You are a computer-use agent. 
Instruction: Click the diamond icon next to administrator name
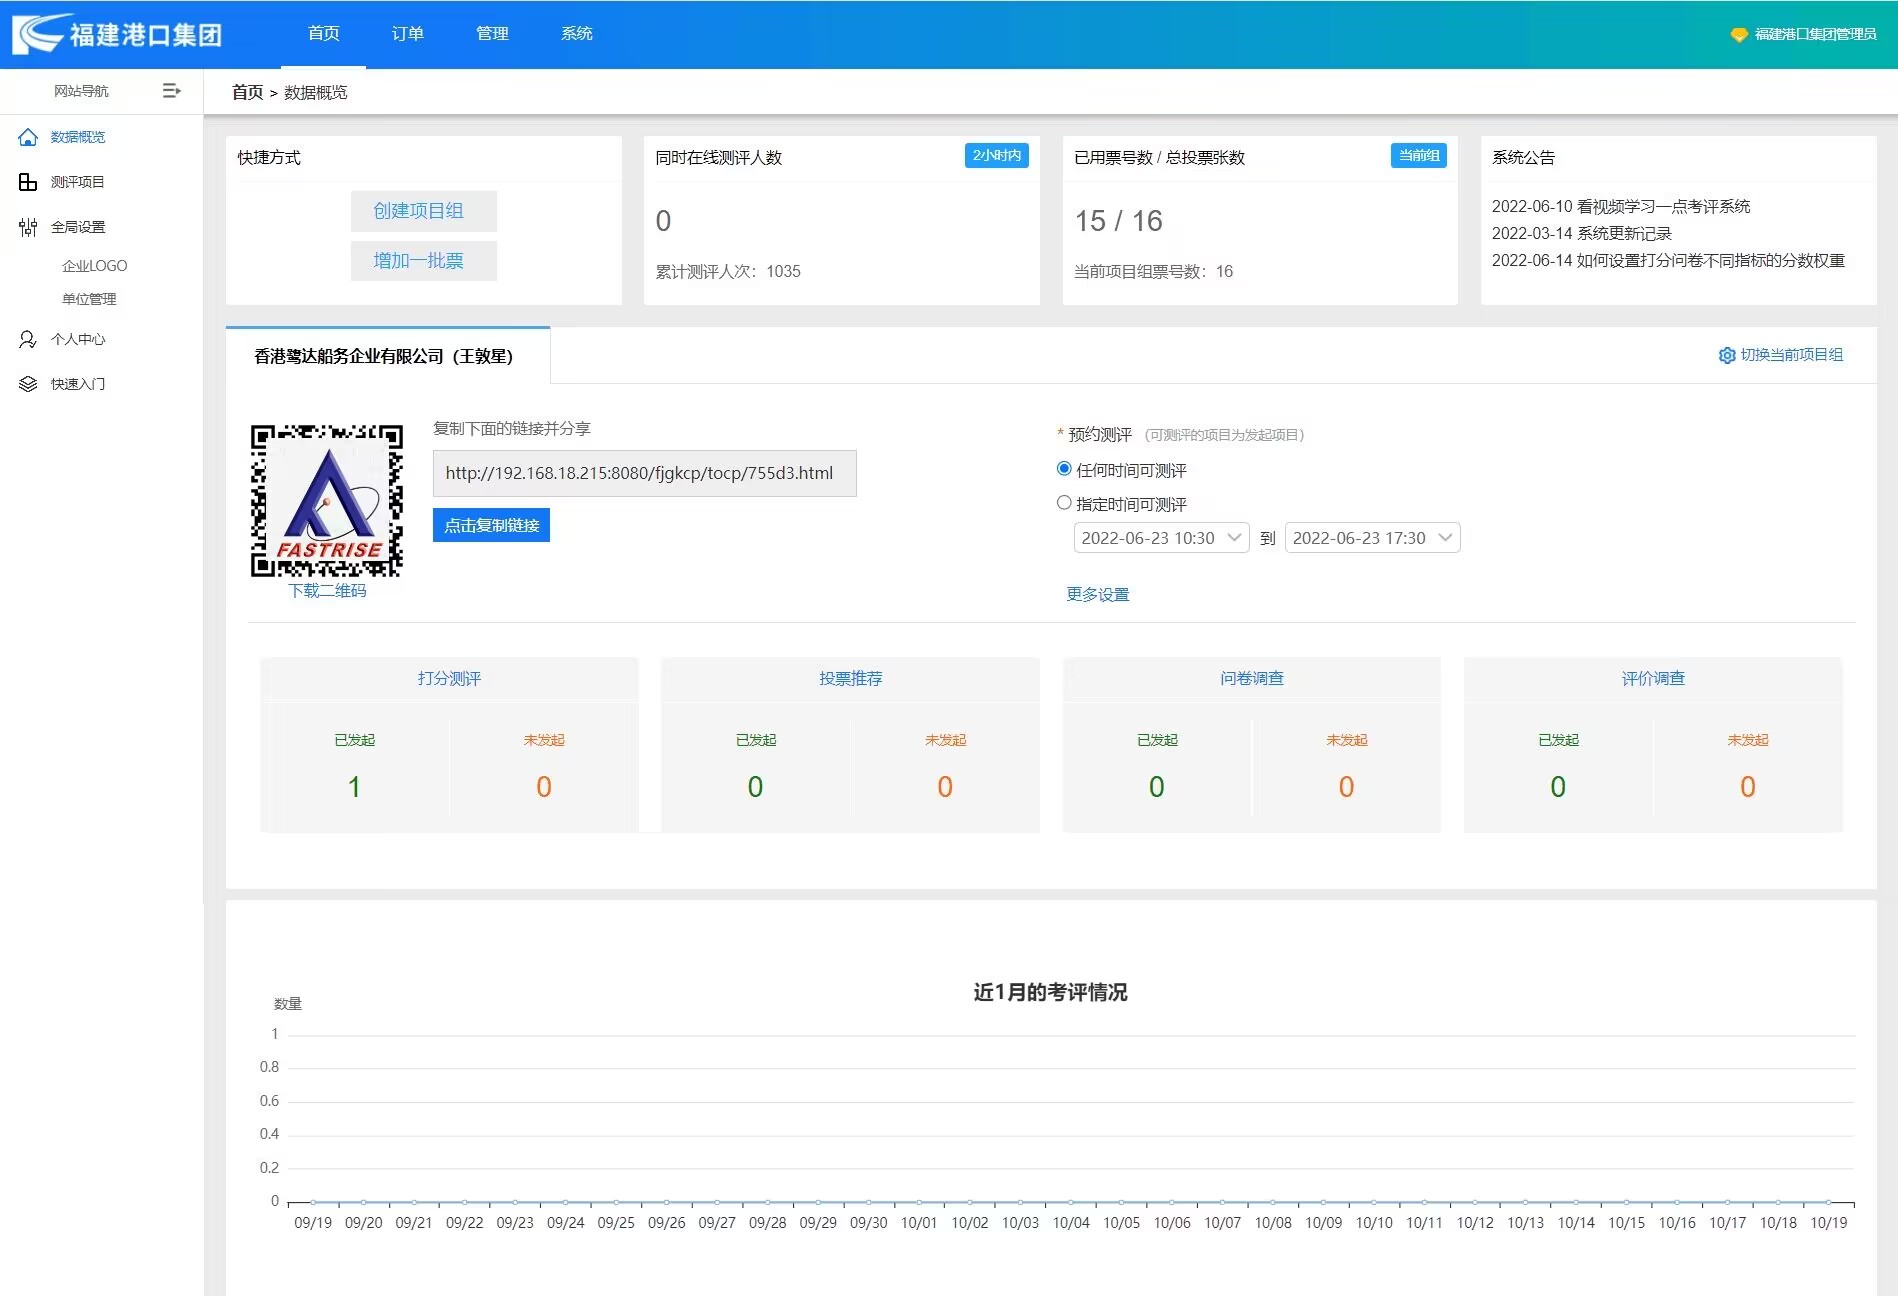[1739, 34]
